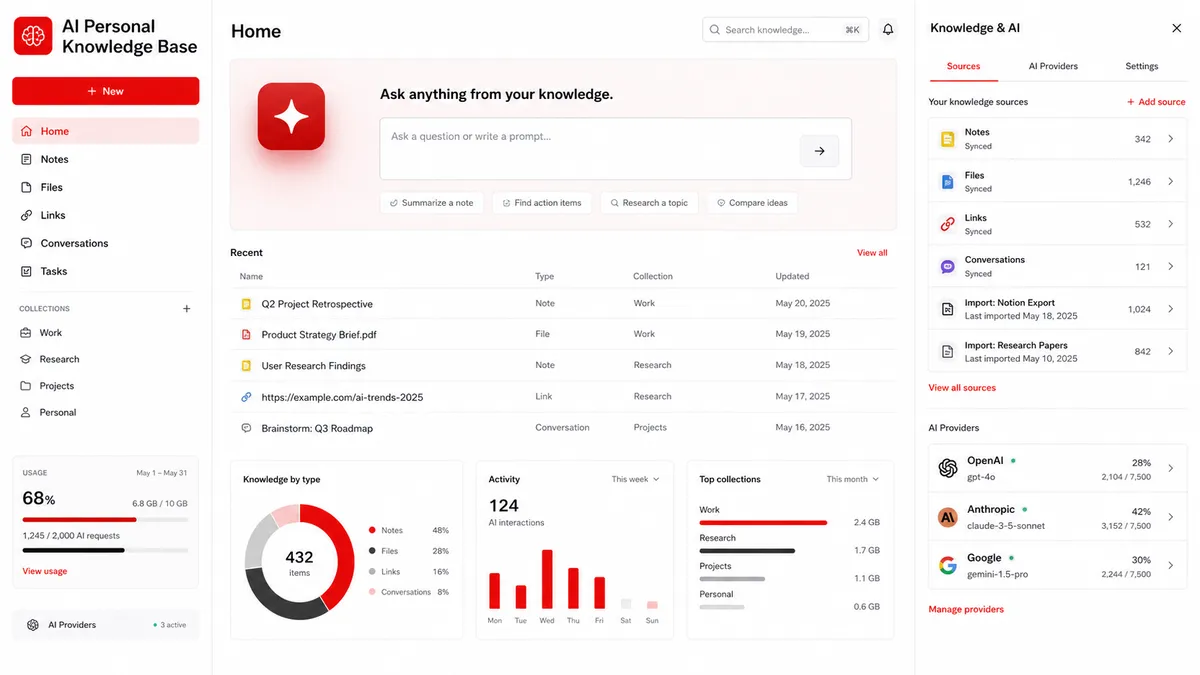
Task: Open Notes in sidebar
Action: (x=106, y=159)
